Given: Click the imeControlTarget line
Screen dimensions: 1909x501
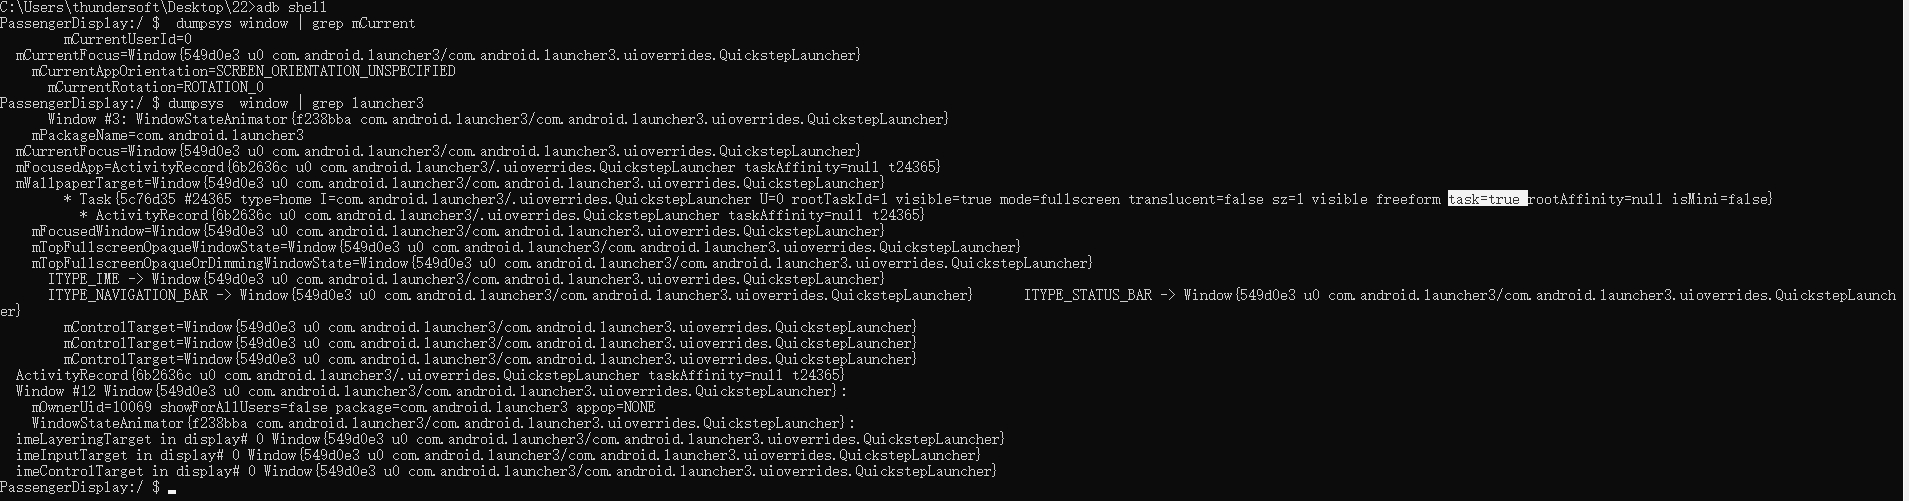Looking at the screenshot, I should tap(506, 471).
